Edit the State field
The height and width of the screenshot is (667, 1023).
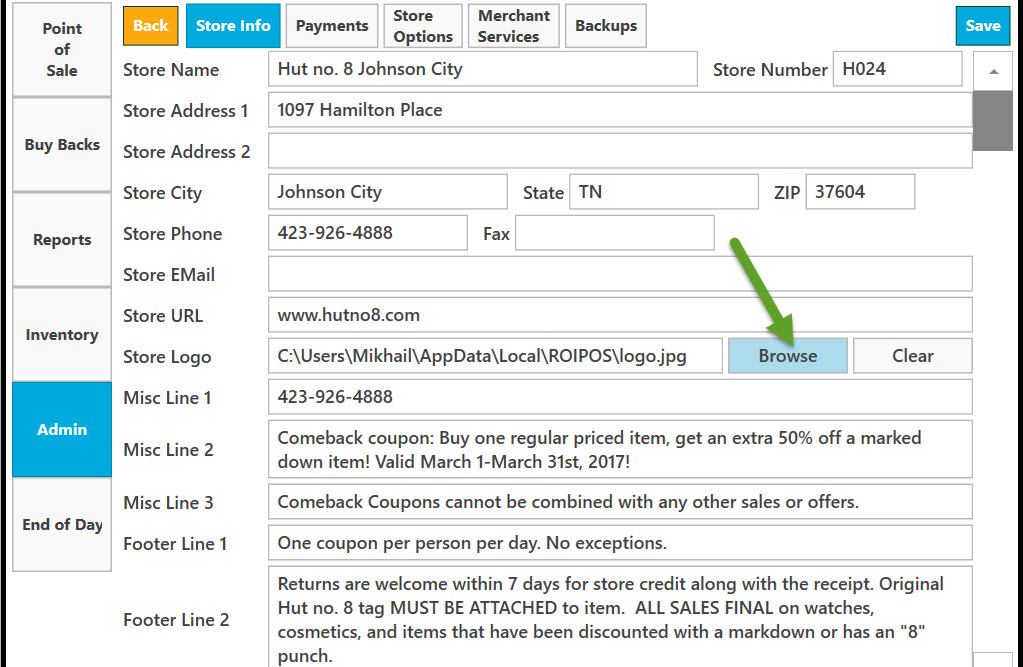click(664, 192)
